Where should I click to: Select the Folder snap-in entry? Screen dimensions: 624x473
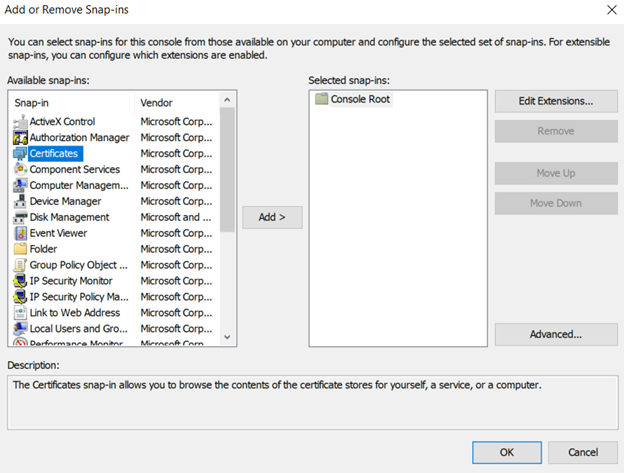tap(44, 249)
